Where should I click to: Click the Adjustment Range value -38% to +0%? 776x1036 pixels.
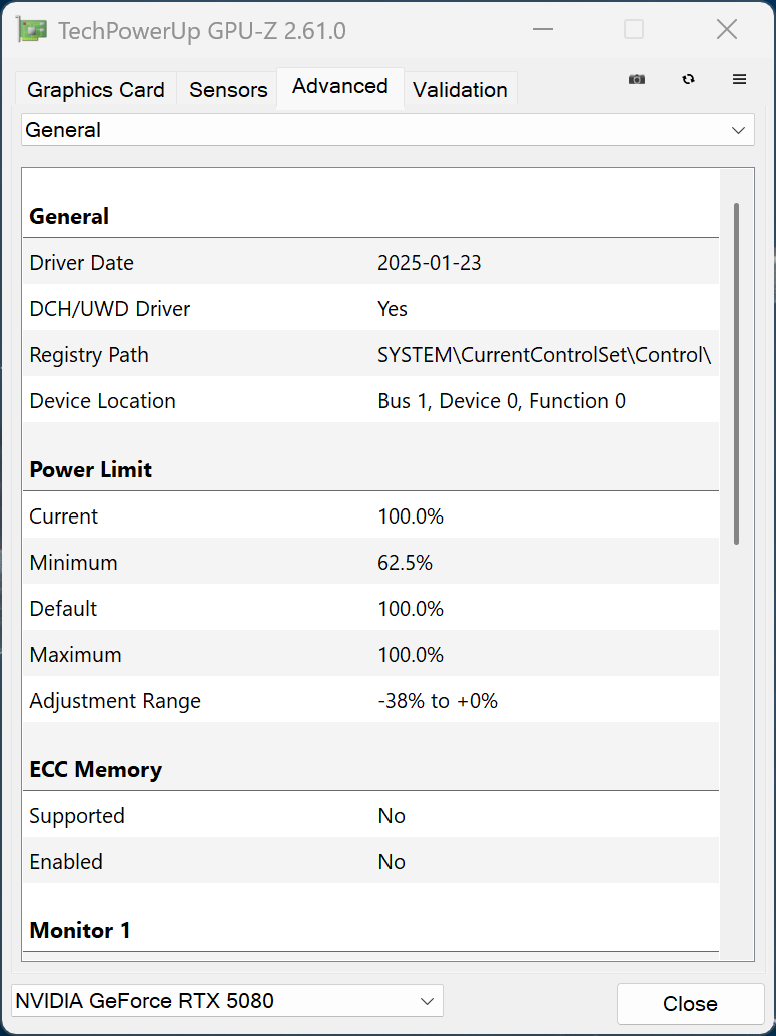point(437,701)
